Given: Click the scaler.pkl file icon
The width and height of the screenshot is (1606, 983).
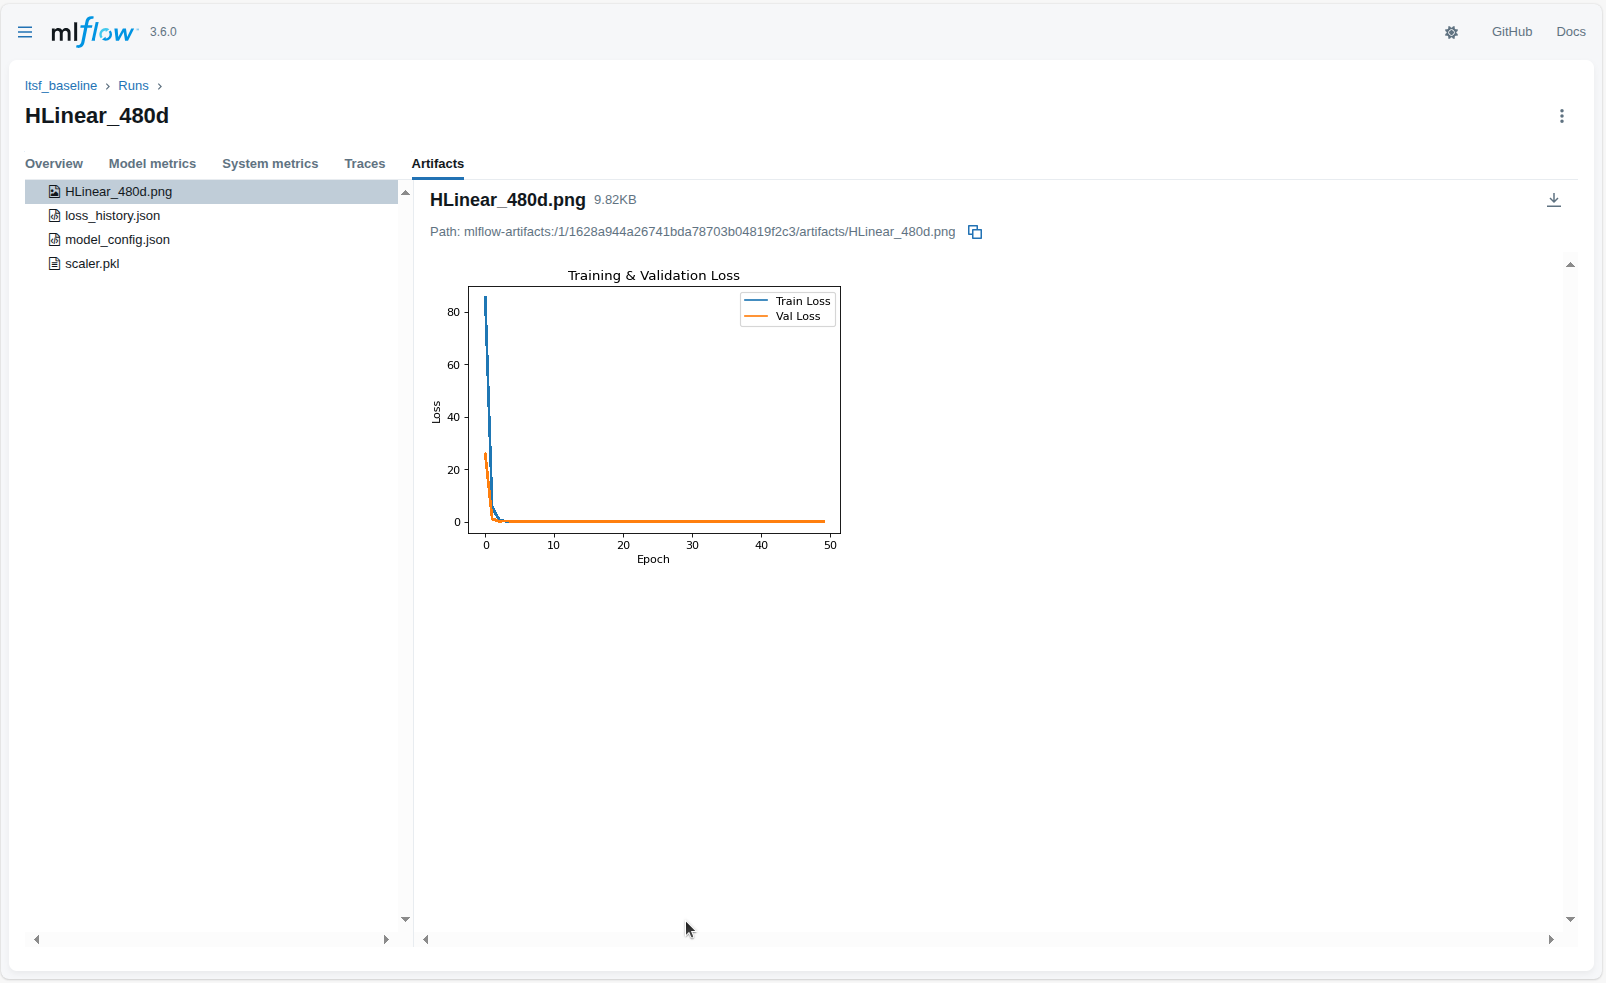Looking at the screenshot, I should (53, 263).
